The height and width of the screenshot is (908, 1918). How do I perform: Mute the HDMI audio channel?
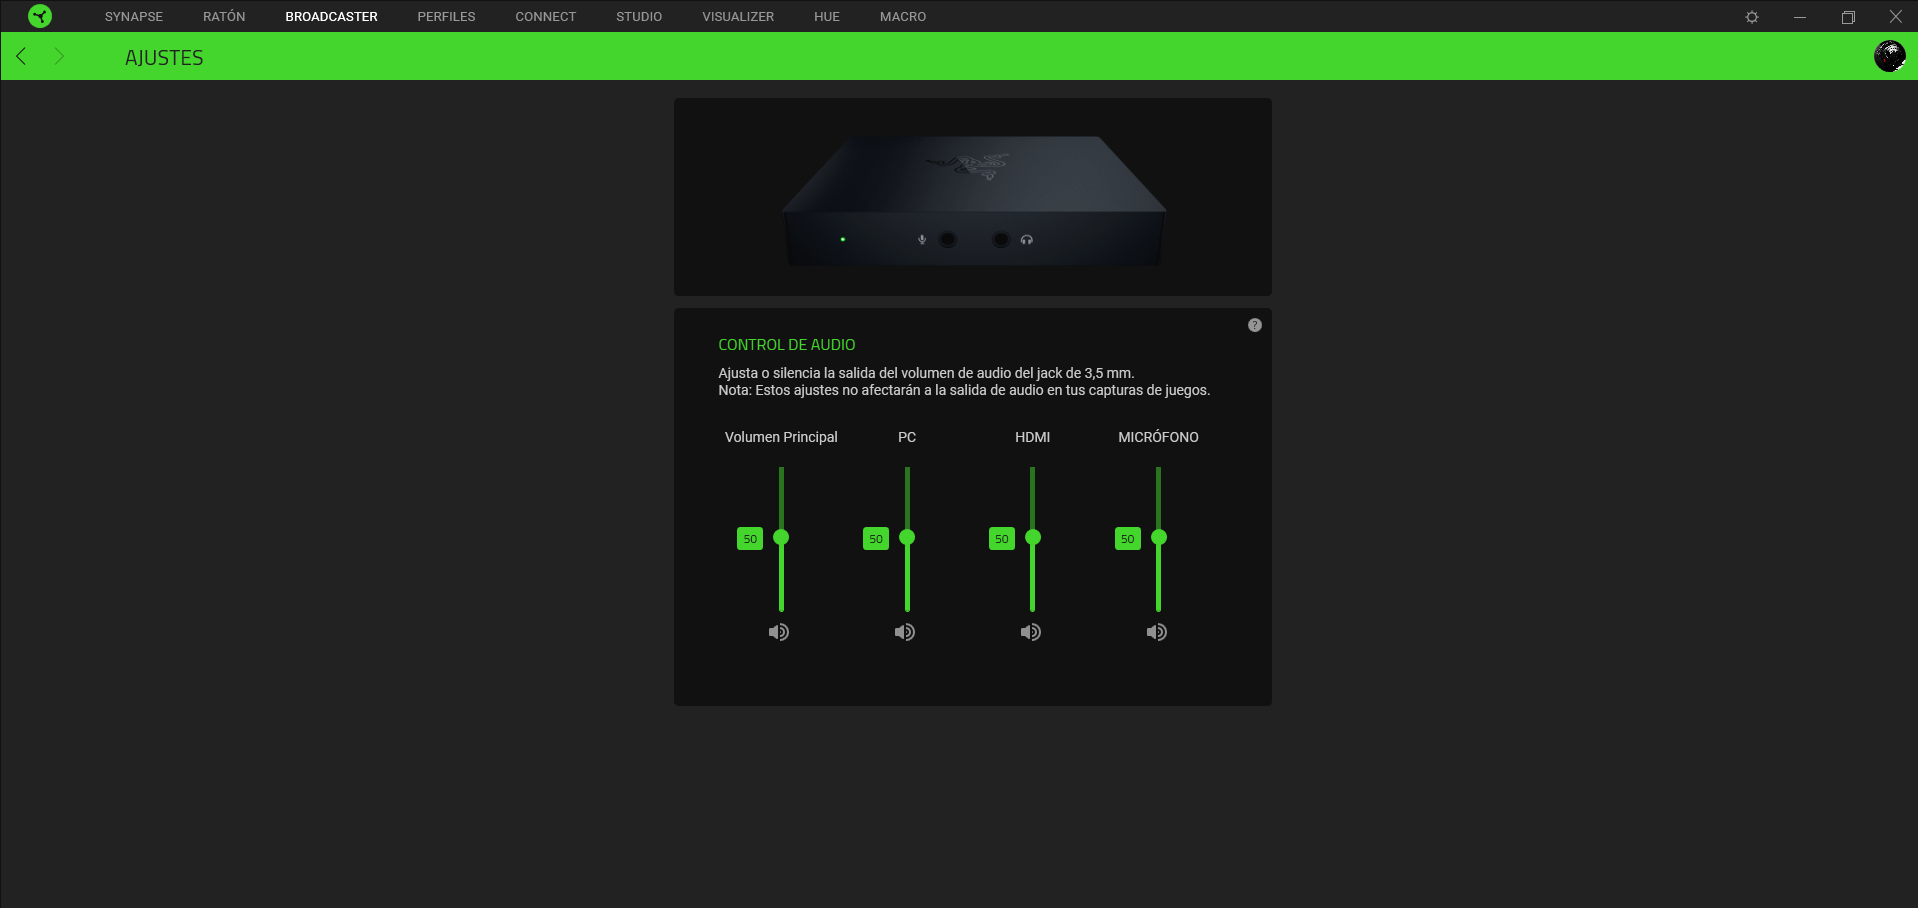[x=1030, y=631]
